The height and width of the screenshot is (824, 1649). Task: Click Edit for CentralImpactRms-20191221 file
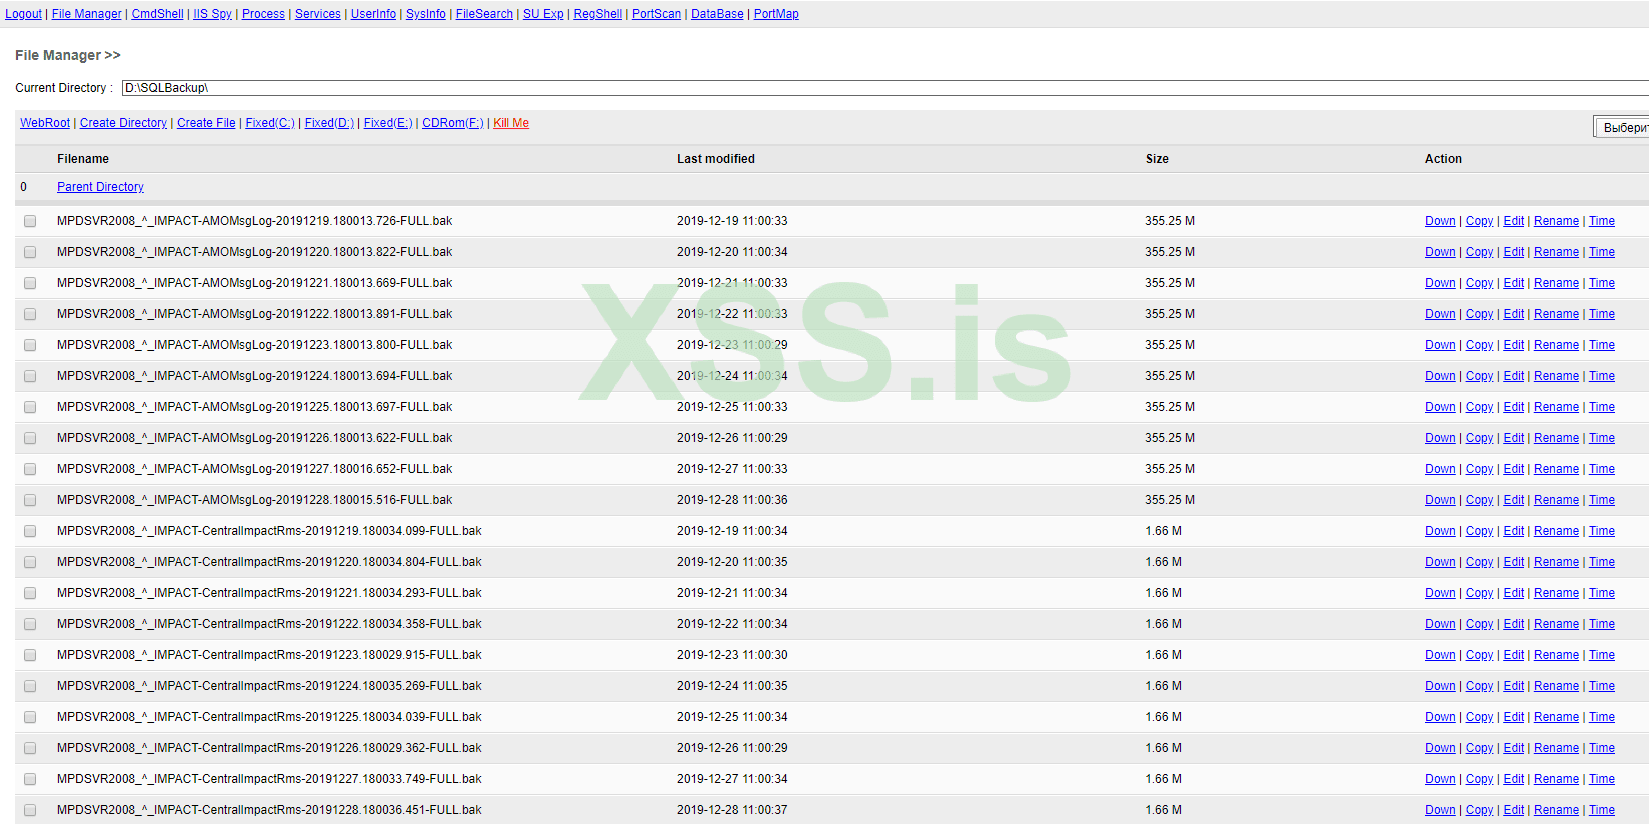click(1513, 593)
